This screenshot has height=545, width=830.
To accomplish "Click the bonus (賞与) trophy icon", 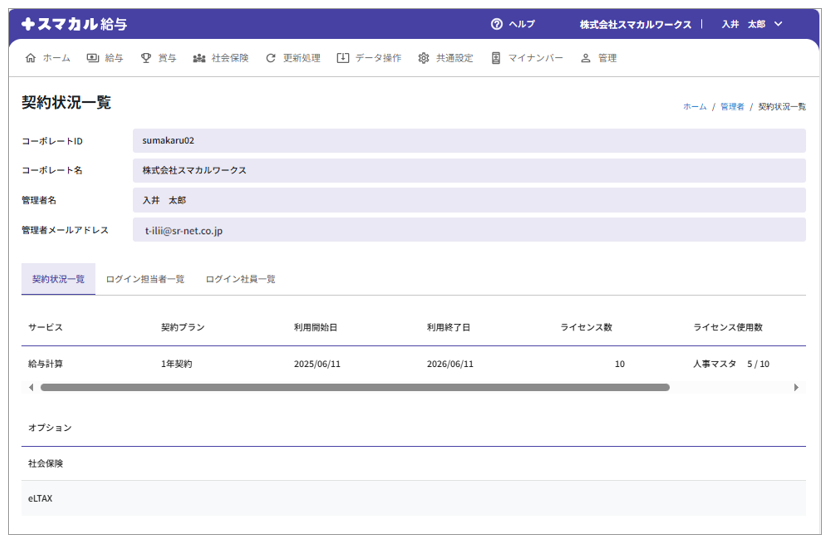I will (x=146, y=58).
